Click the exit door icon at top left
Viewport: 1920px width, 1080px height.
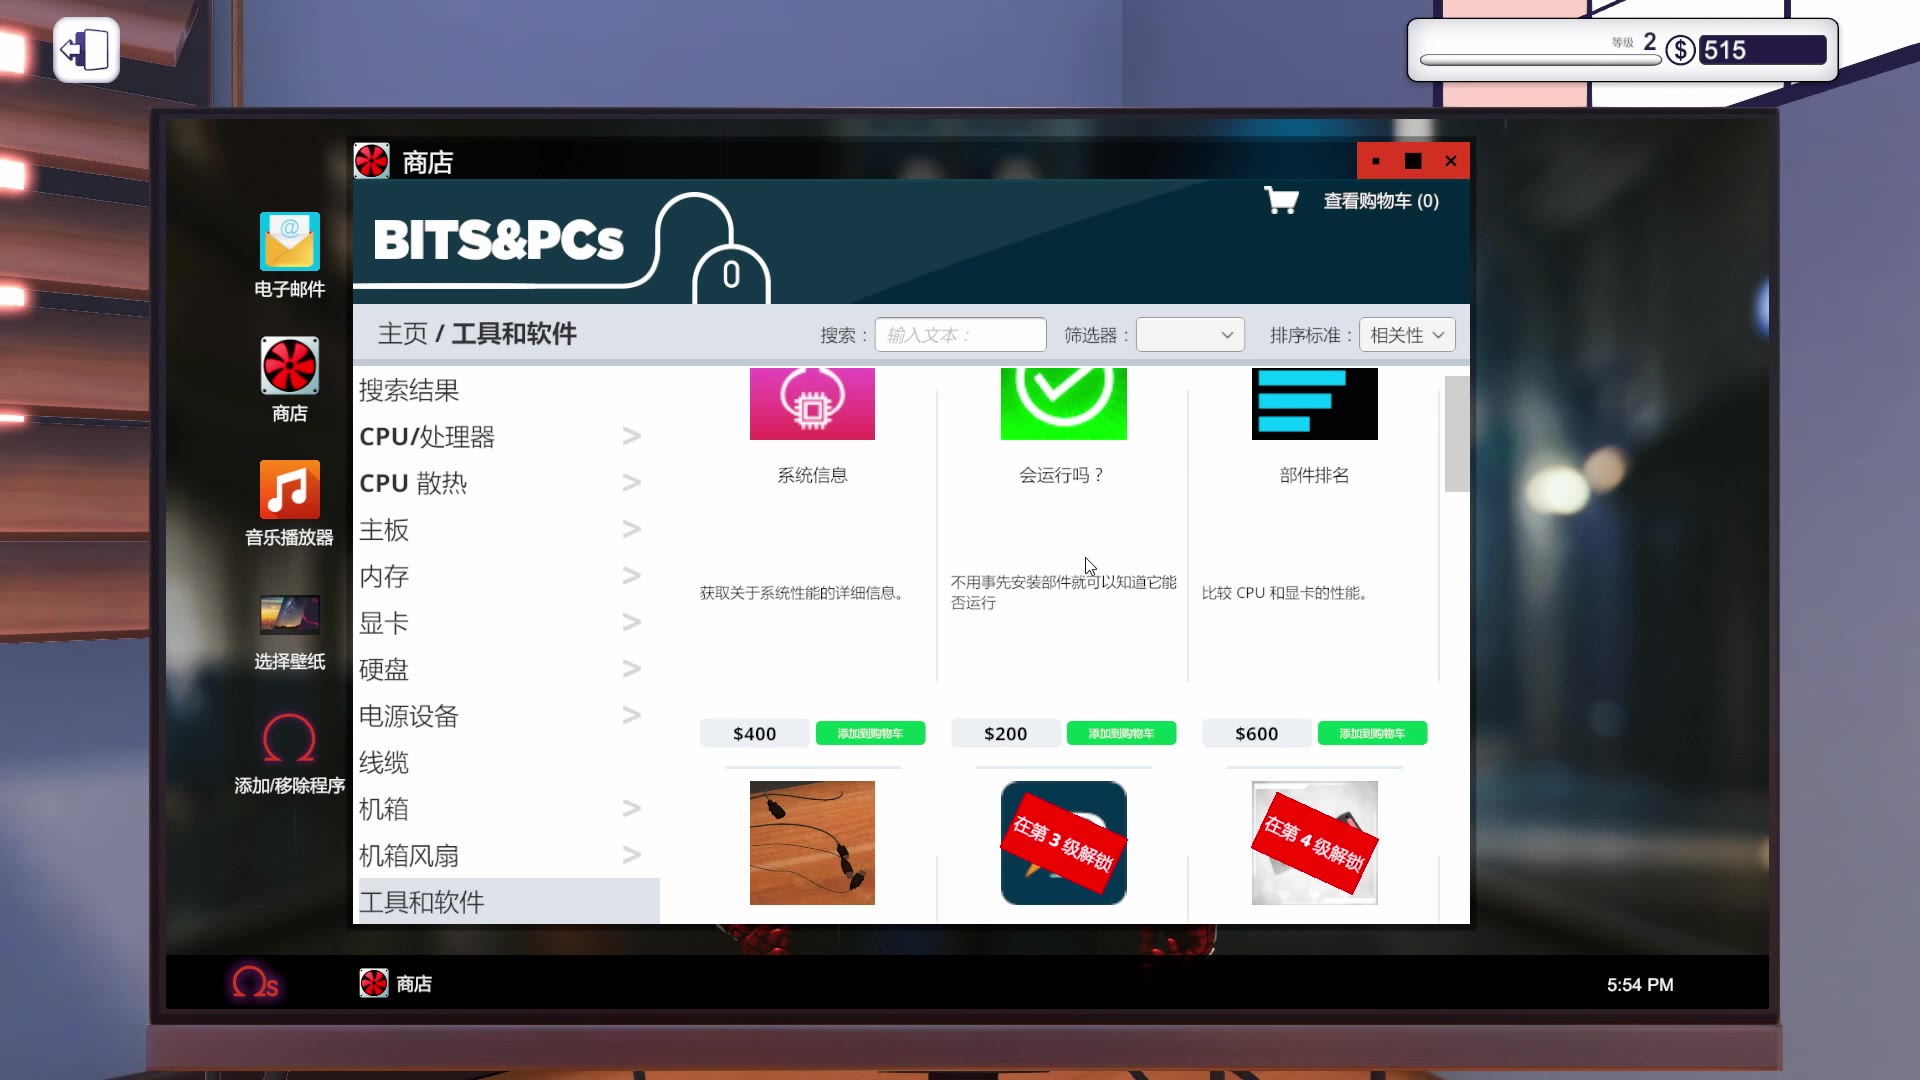pyautogui.click(x=86, y=50)
